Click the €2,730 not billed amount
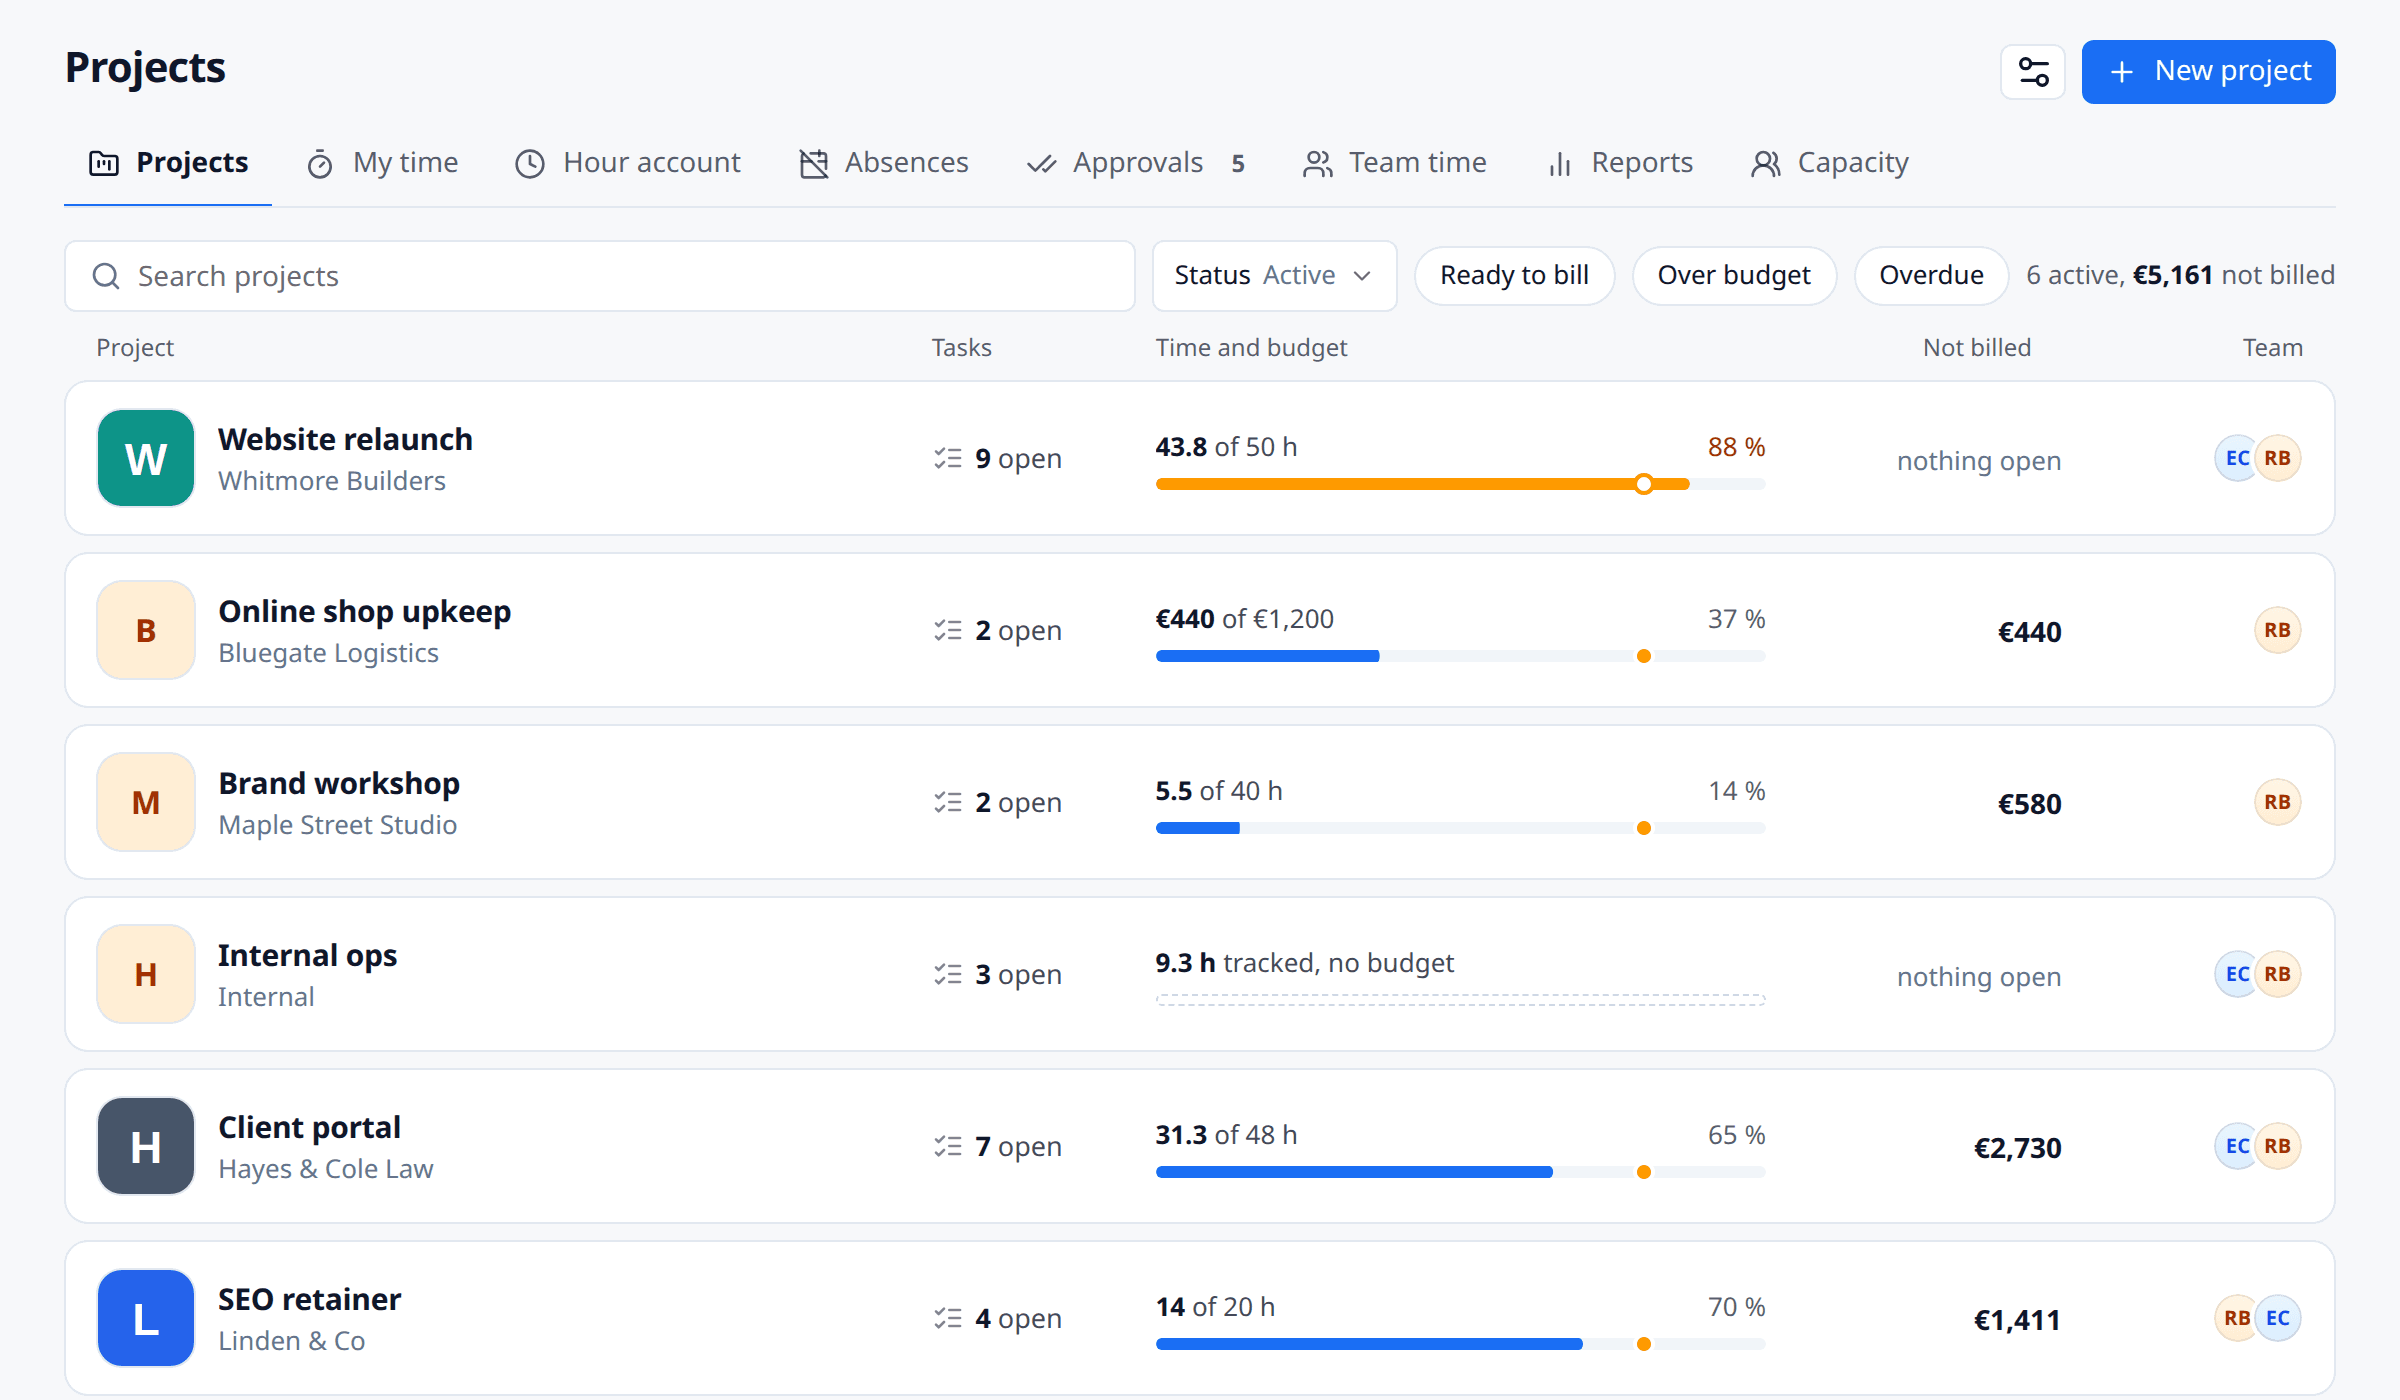This screenshot has width=2400, height=1400. click(x=2017, y=1147)
